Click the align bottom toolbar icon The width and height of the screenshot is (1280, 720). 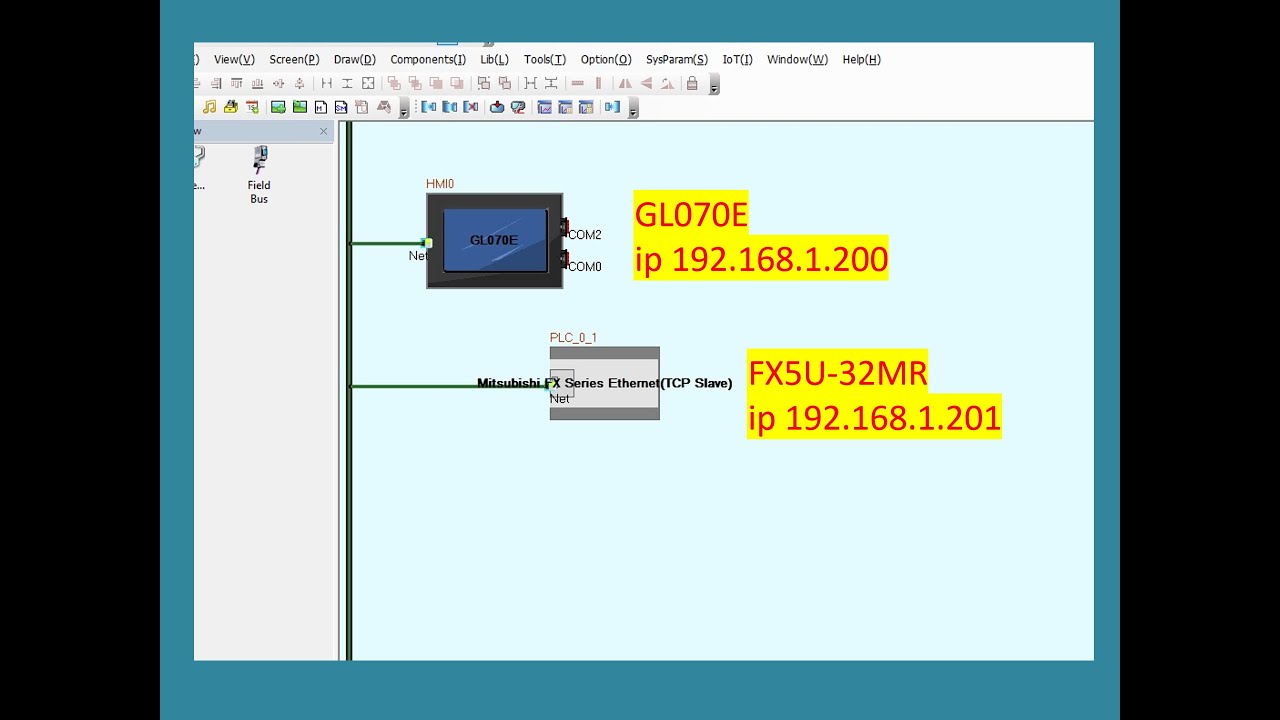pyautogui.click(x=257, y=84)
